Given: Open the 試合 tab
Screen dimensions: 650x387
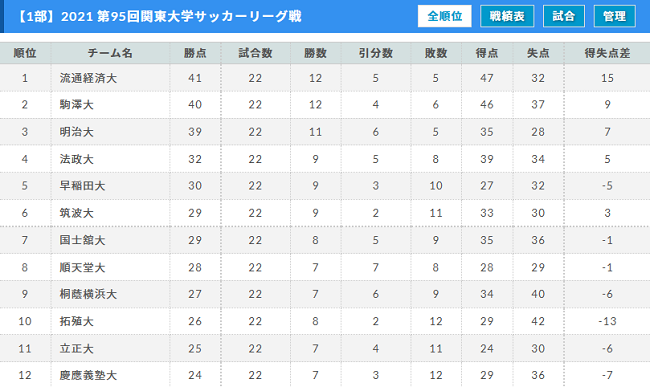Looking at the screenshot, I should pos(564,16).
